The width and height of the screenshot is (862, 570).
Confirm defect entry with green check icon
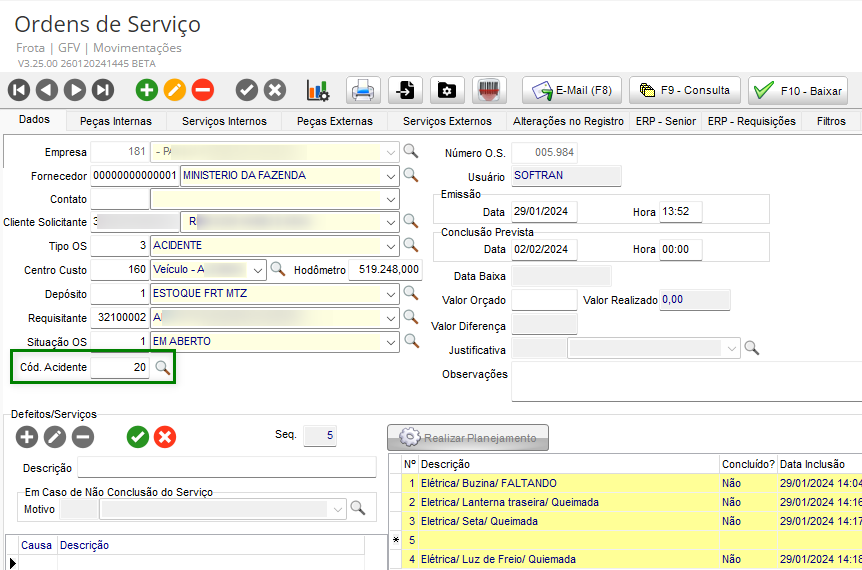(x=137, y=436)
